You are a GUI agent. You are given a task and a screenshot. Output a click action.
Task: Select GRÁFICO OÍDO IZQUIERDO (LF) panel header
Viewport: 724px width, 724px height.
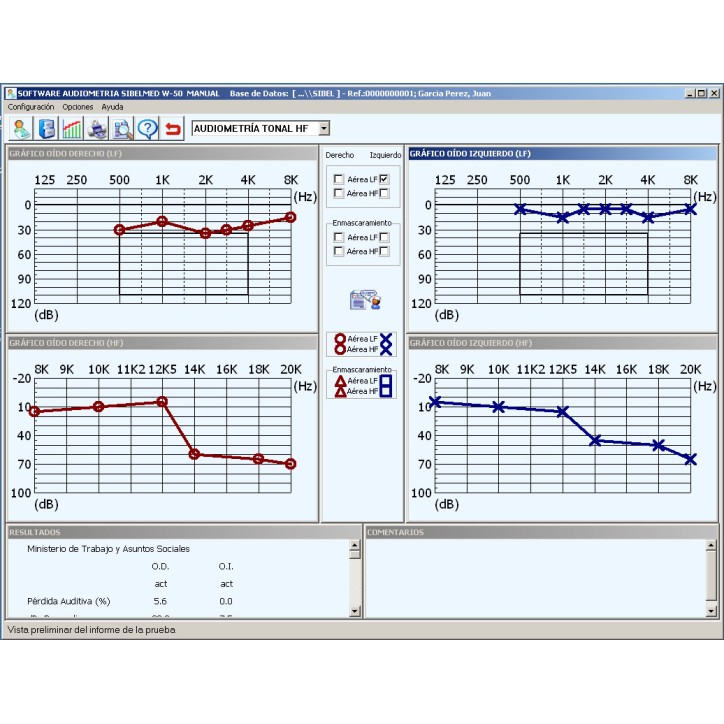[x=562, y=153]
